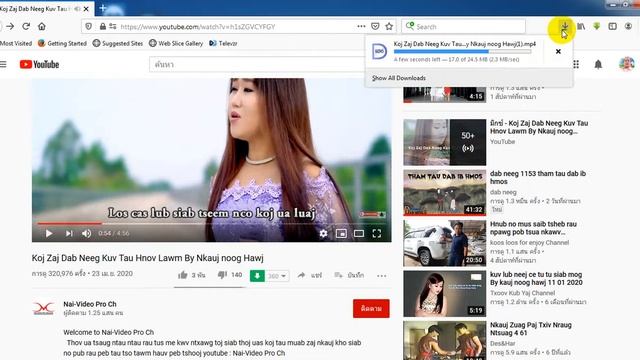Go to YouTube home logo

point(40,64)
